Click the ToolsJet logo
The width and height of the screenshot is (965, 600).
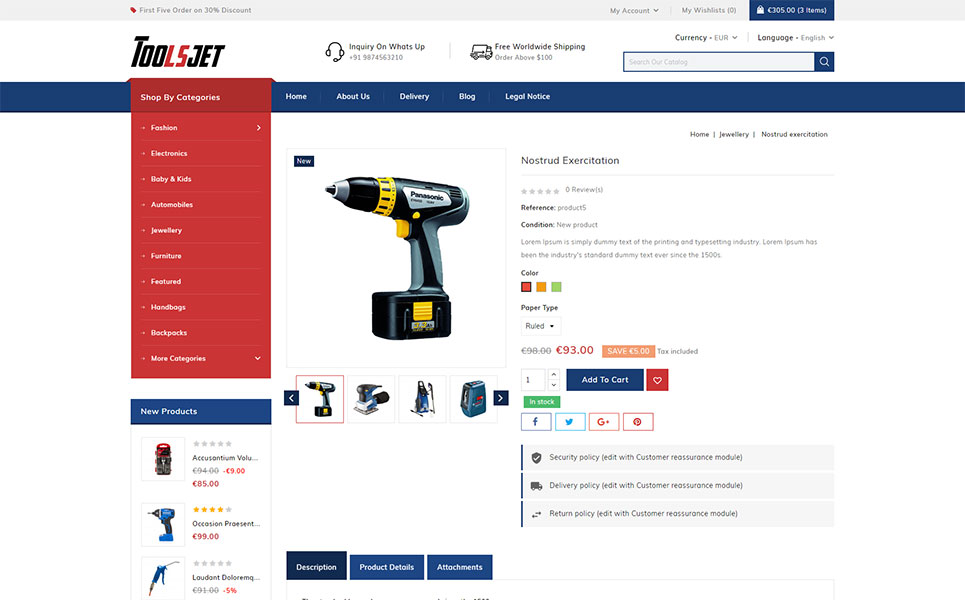tap(177, 52)
